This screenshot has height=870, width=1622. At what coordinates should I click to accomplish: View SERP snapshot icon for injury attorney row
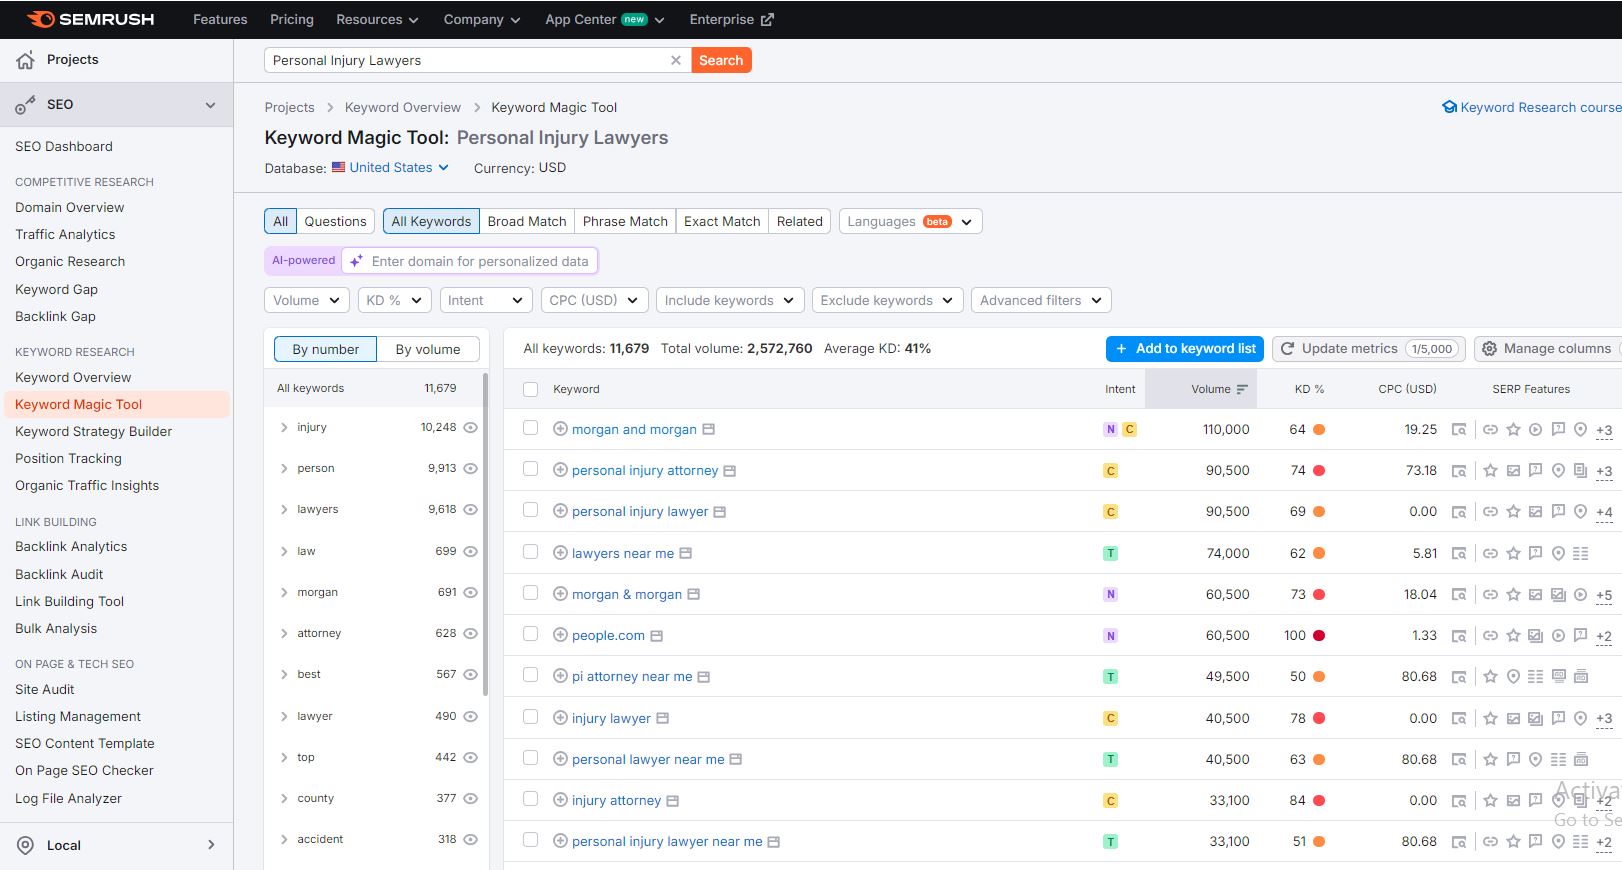tap(1459, 801)
